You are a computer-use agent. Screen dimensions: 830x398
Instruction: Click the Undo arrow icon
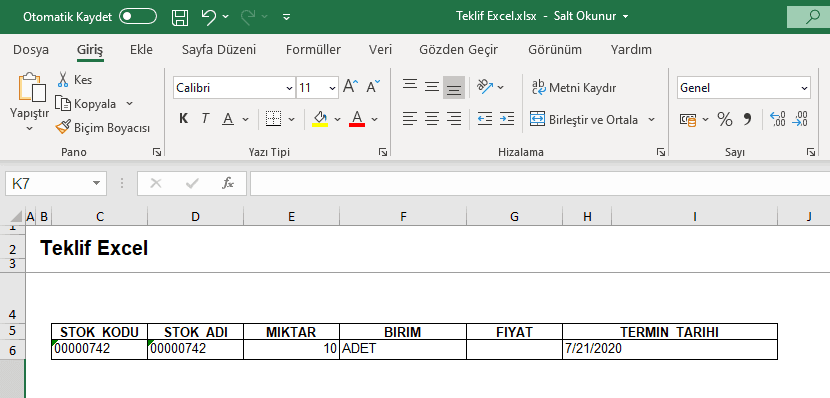(209, 17)
